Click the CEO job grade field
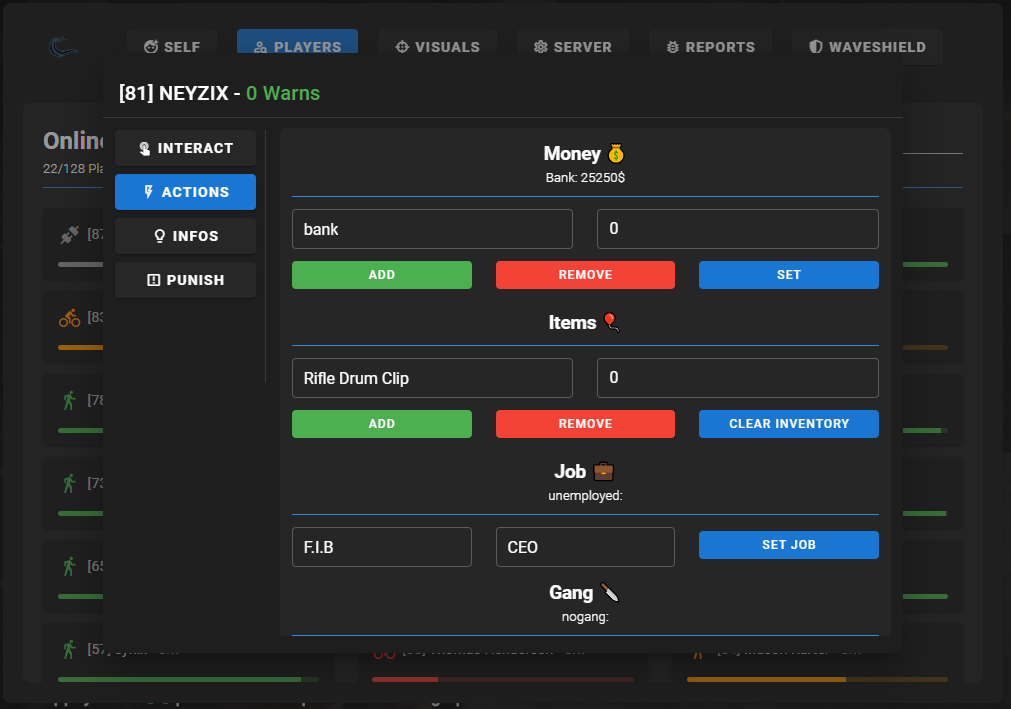 coord(585,547)
